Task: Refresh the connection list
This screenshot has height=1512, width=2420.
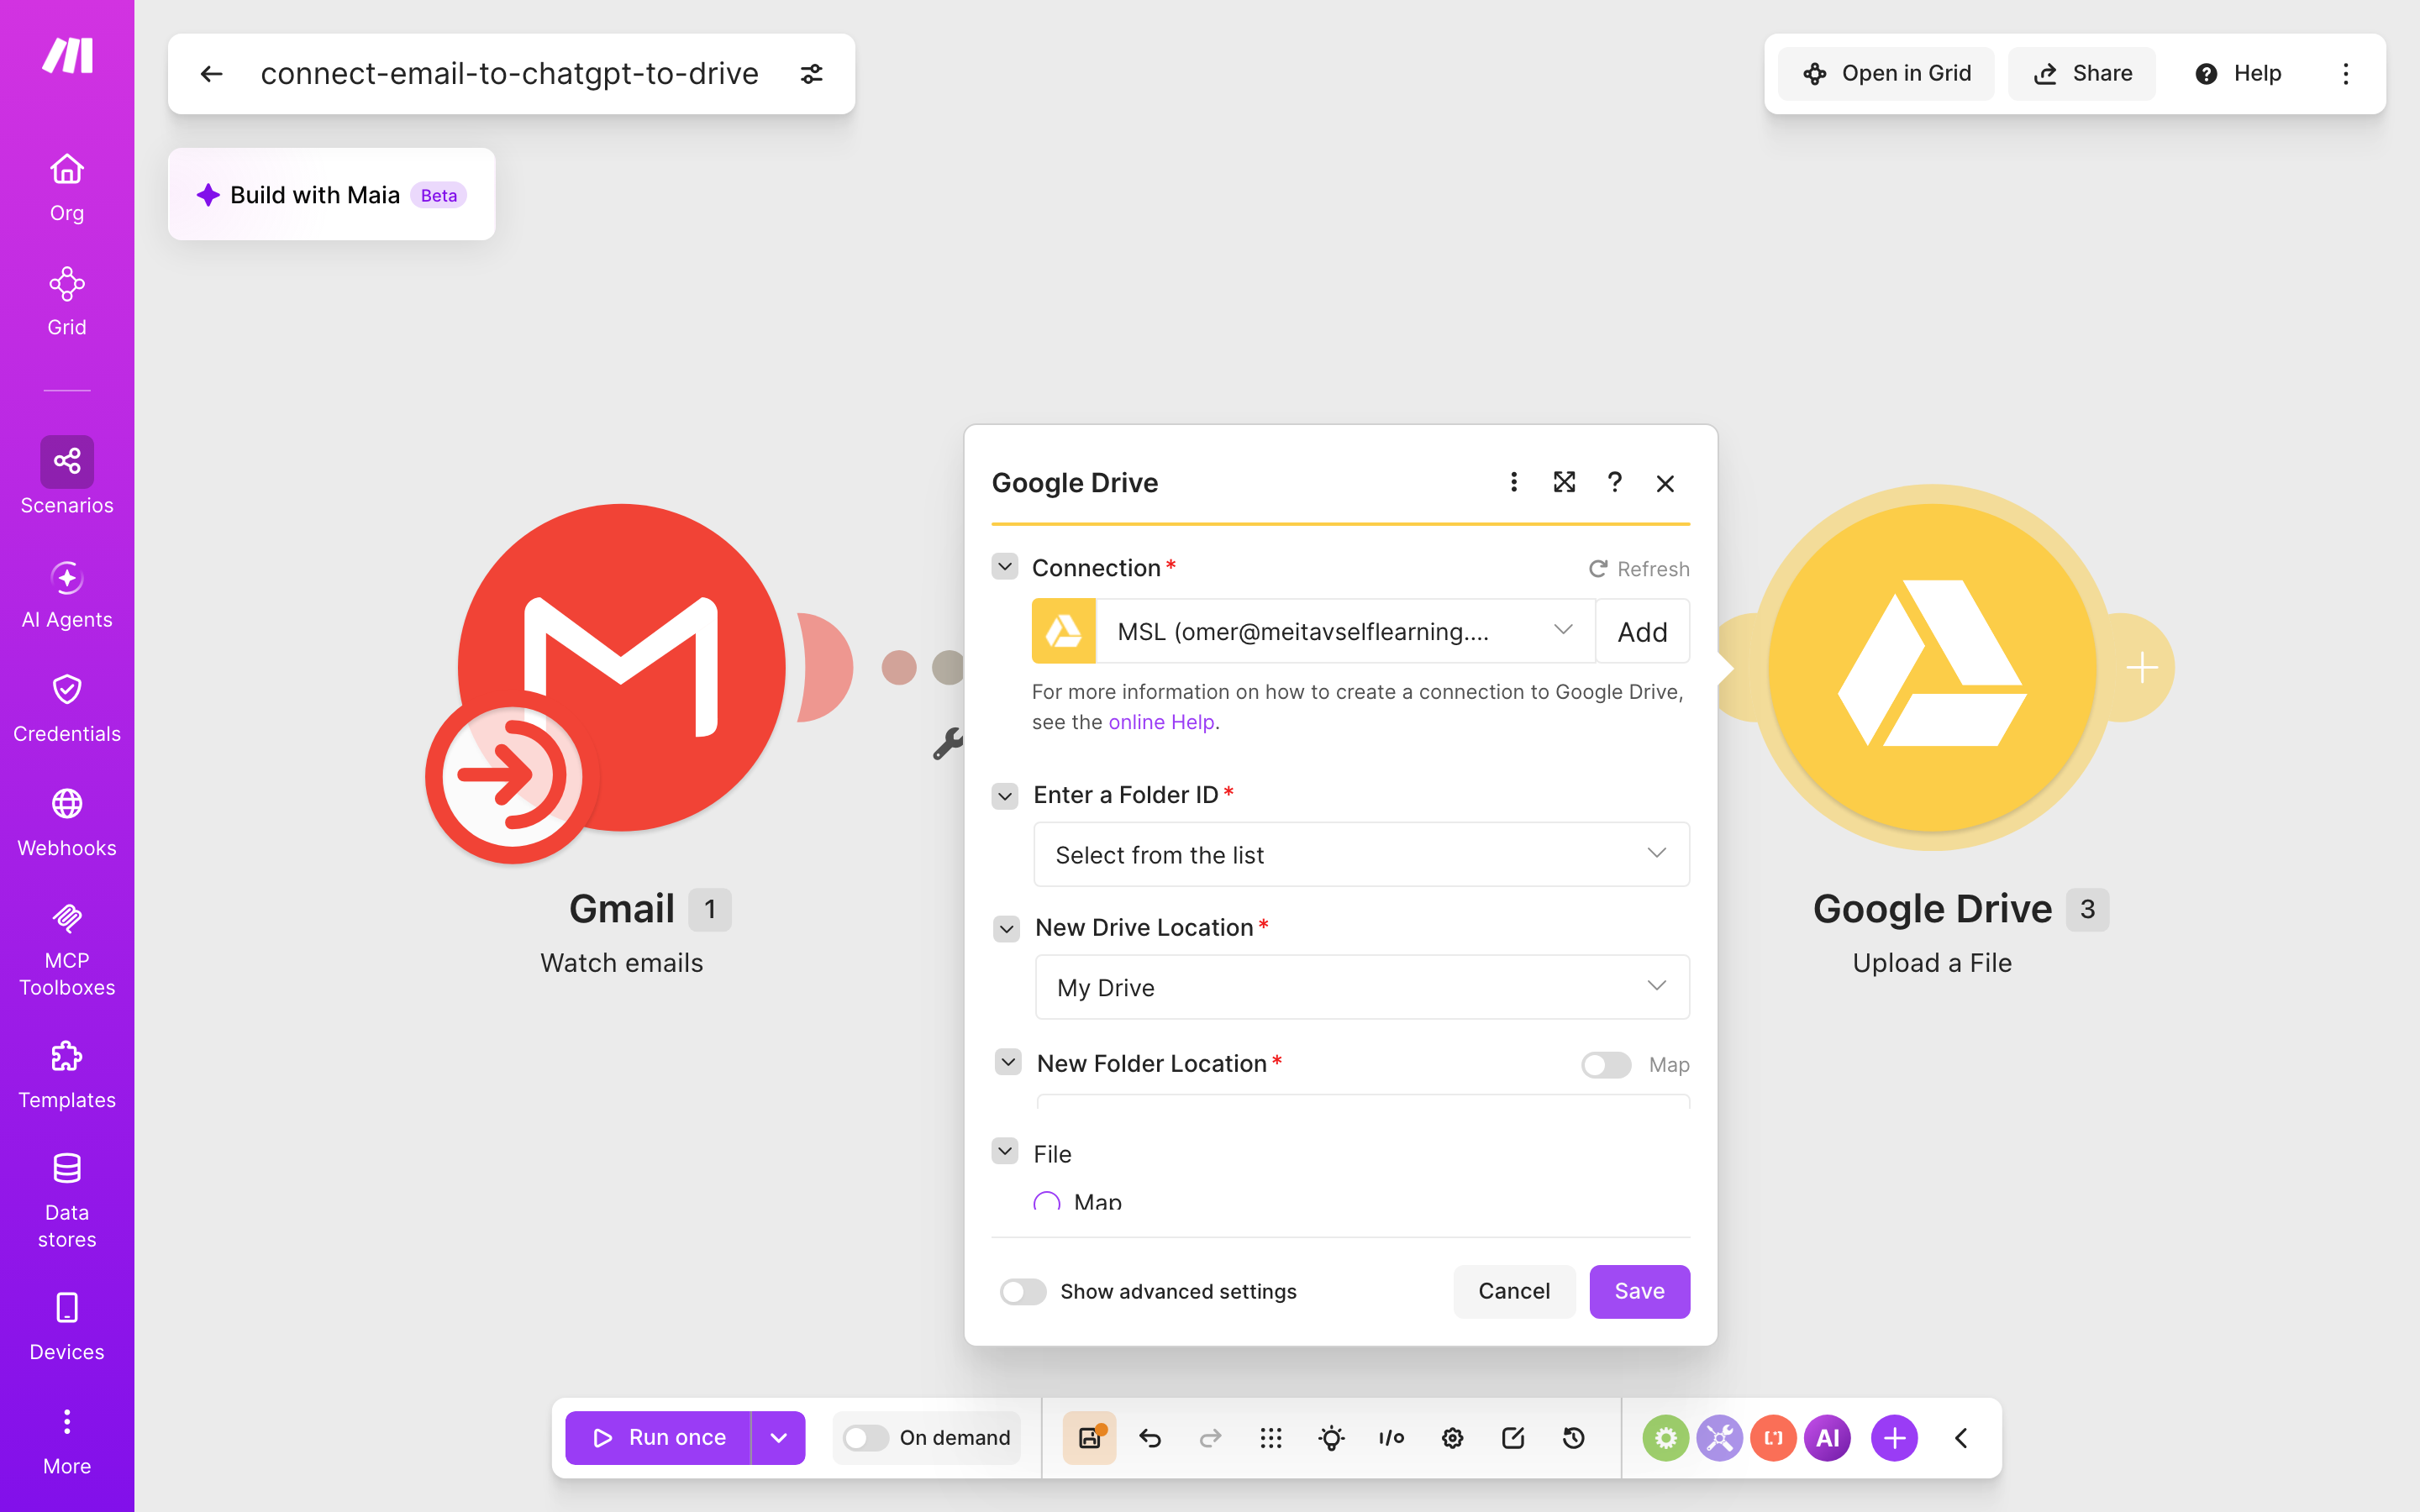Action: (1639, 569)
